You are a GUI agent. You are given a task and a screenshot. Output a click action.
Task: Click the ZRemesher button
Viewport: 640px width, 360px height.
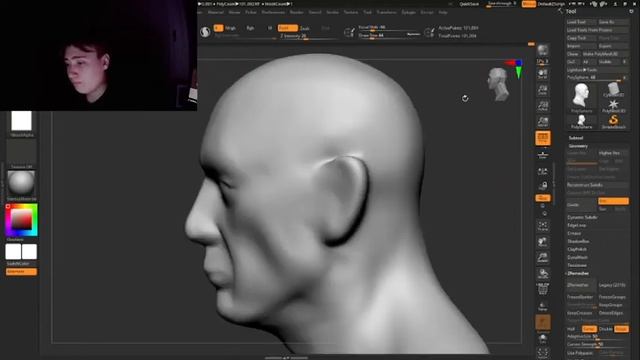tap(581, 285)
